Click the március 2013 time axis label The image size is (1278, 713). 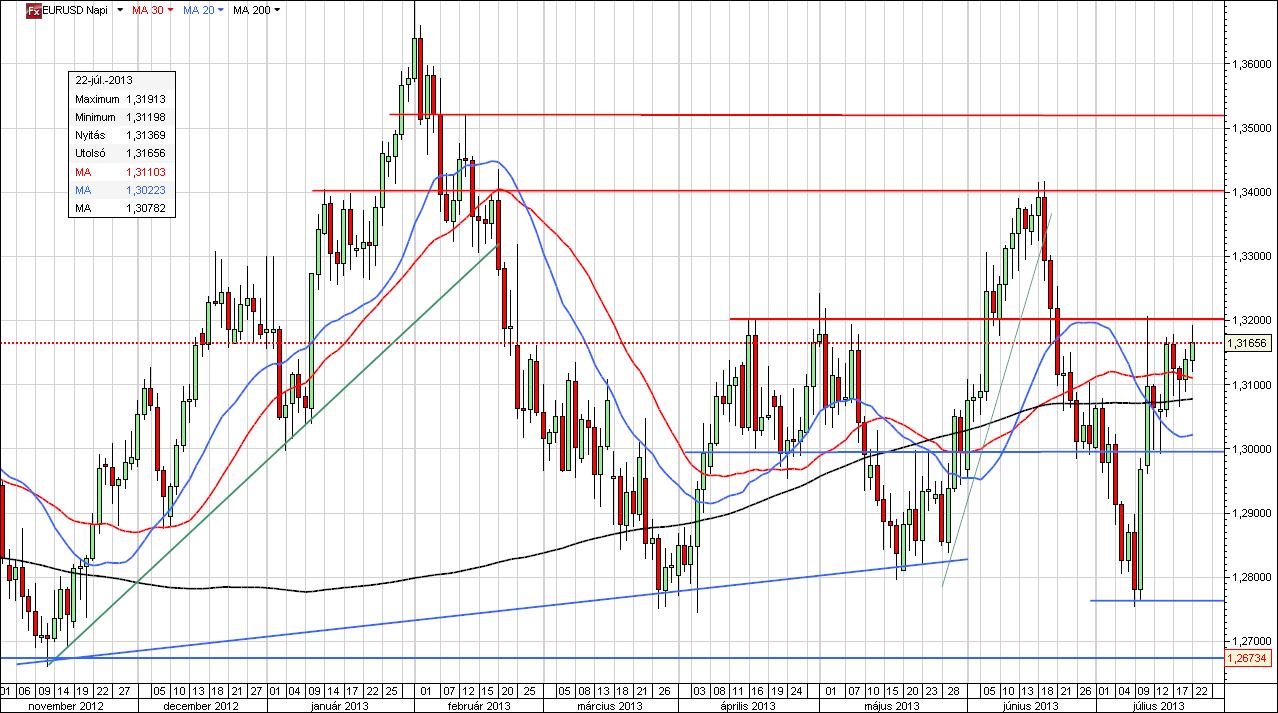pyautogui.click(x=608, y=706)
